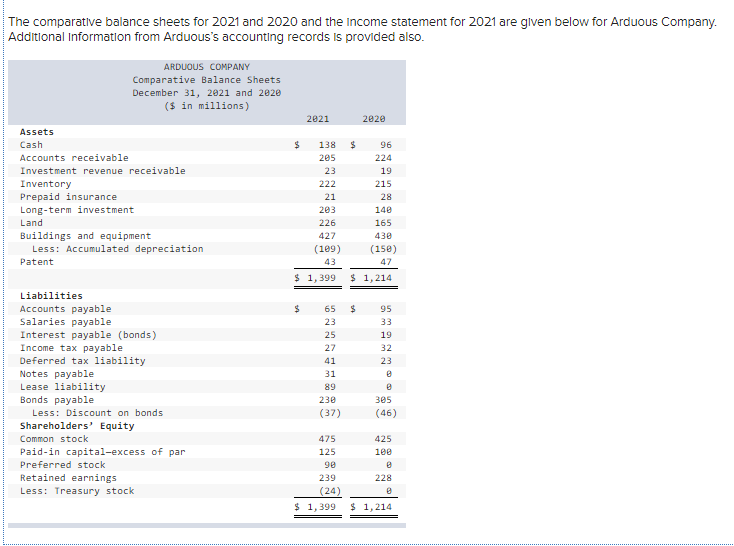The image size is (734, 546).
Task: Click Accounts payable 2021 value 65
Action: tap(330, 309)
